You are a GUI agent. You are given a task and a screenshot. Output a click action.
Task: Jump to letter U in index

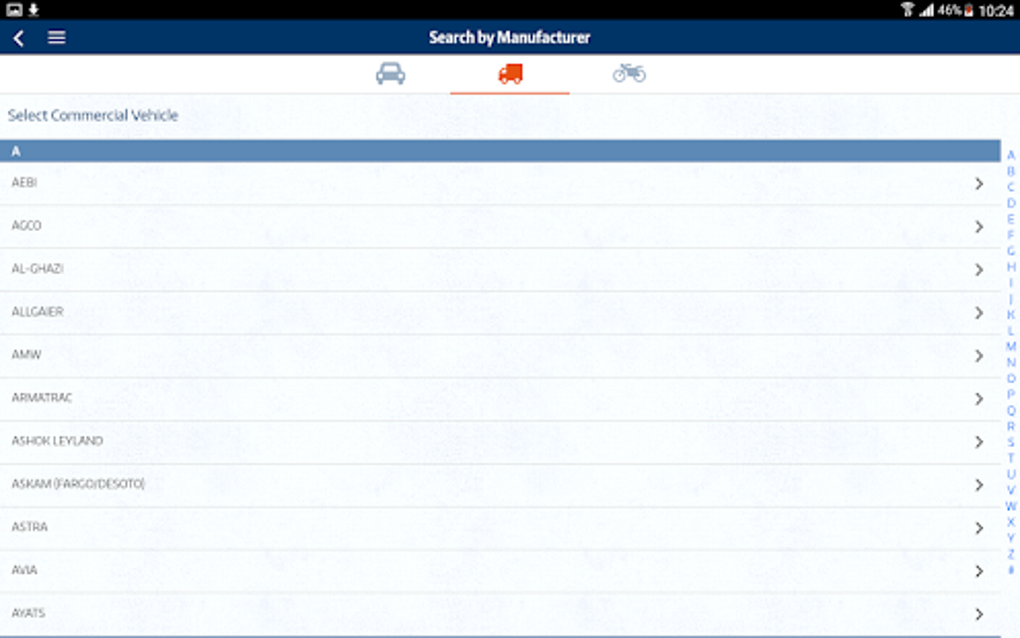click(x=1011, y=474)
